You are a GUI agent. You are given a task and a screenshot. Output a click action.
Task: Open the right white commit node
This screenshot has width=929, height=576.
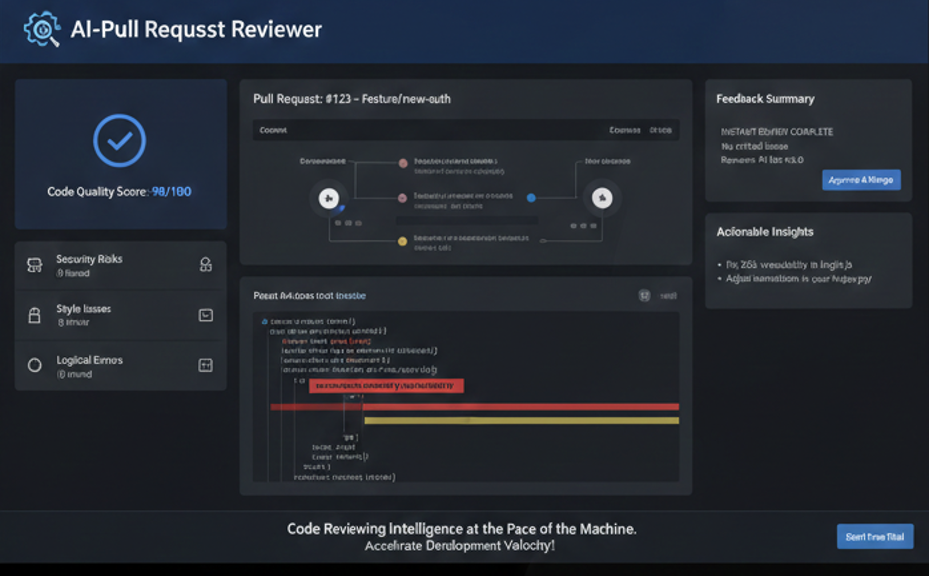(x=601, y=198)
